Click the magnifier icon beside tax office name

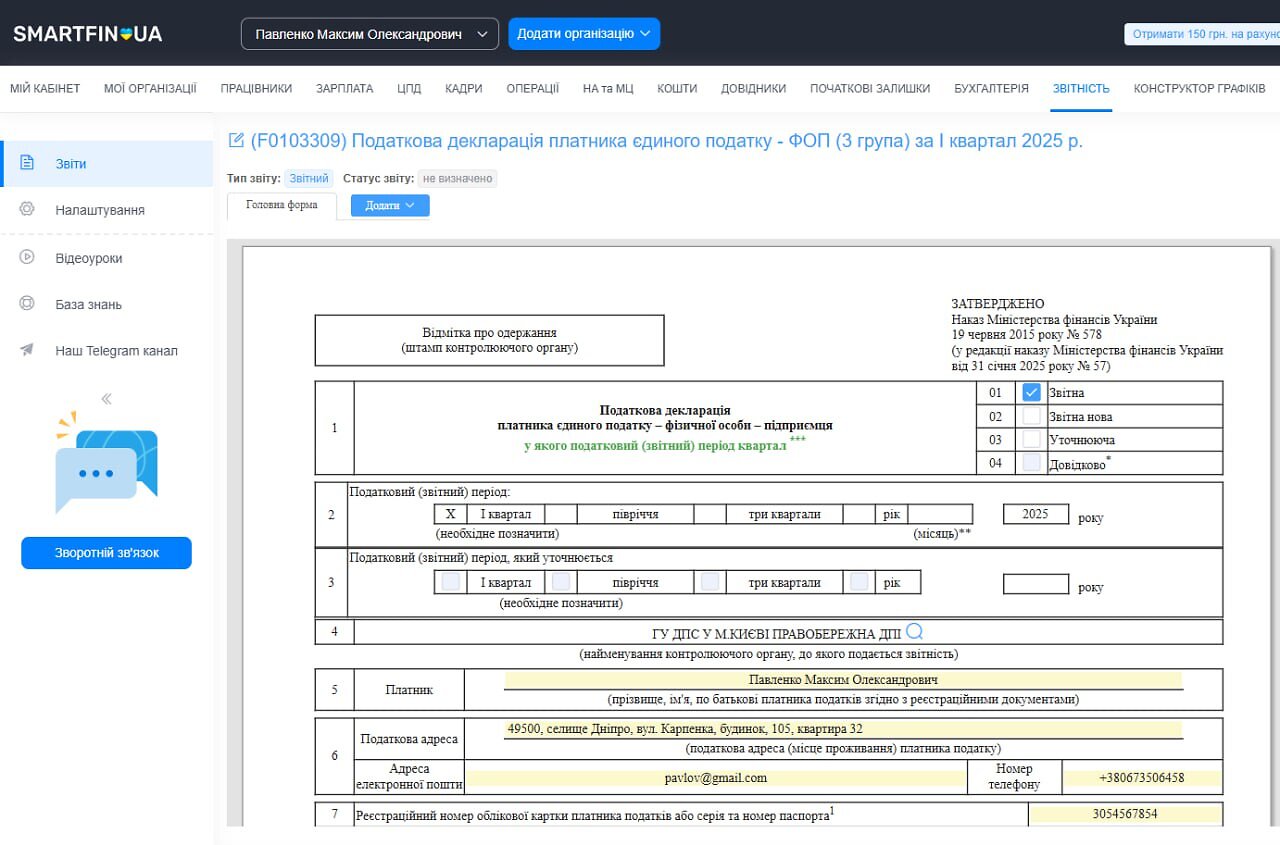click(914, 631)
